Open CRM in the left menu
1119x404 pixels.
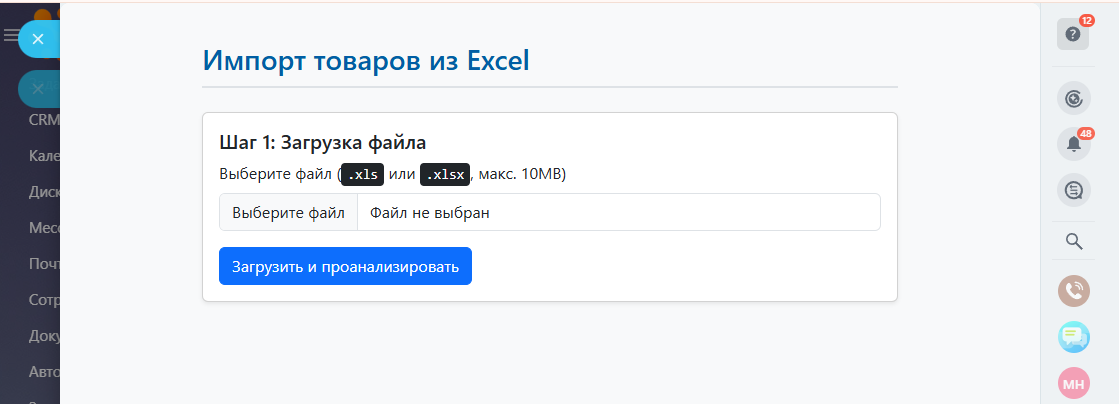pyautogui.click(x=44, y=120)
